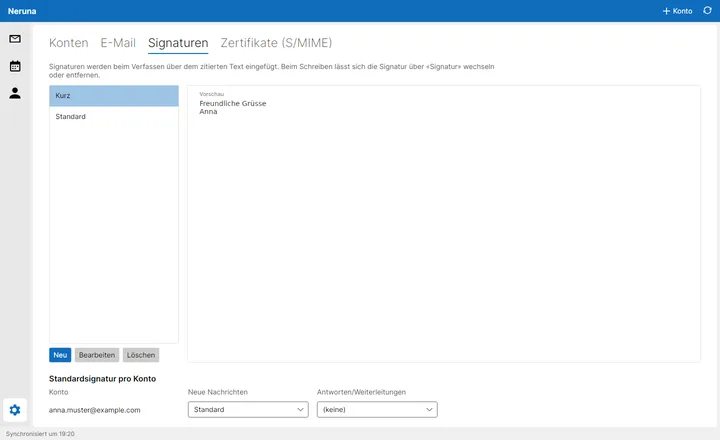
Task: Click the sync refresh icon in header
Action: pyautogui.click(x=707, y=11)
